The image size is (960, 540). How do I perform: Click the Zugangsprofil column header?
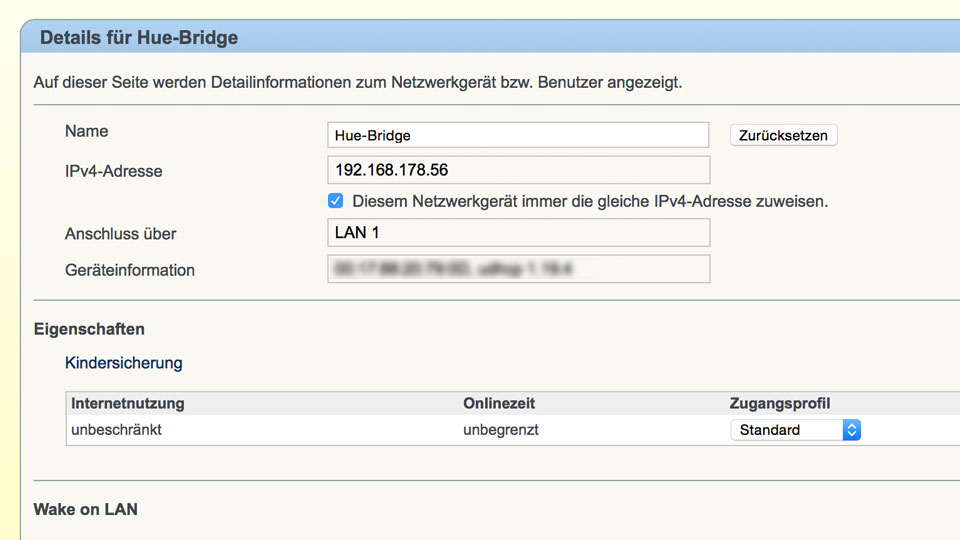point(780,404)
